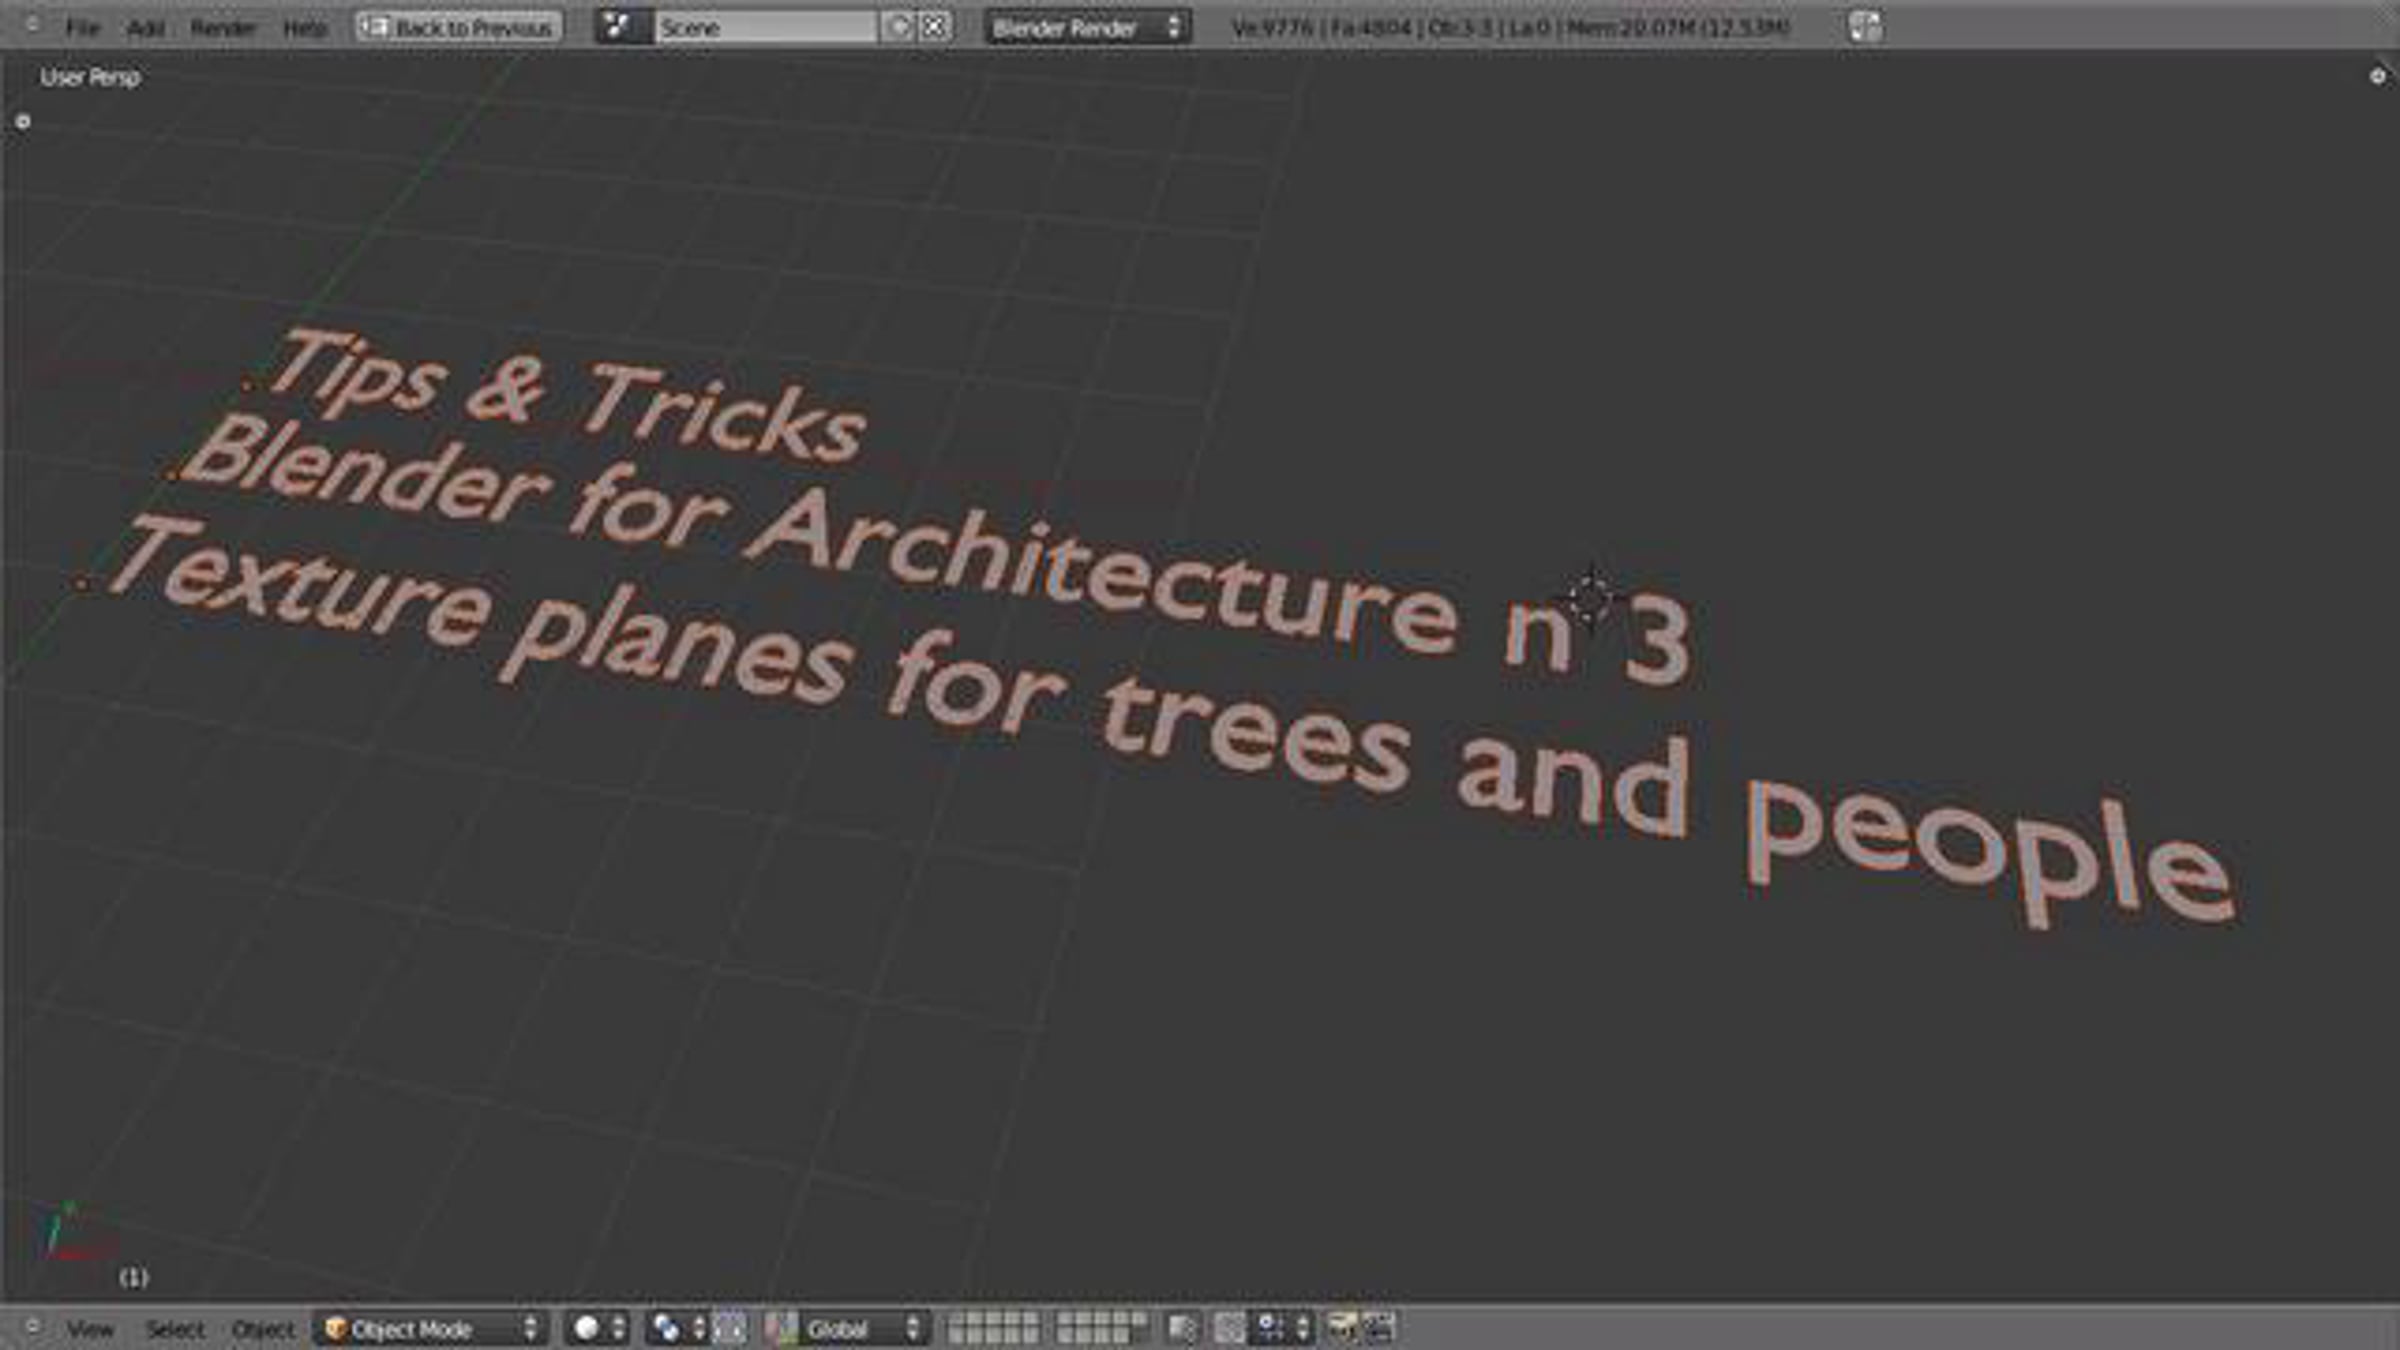This screenshot has height=1350, width=2400.
Task: Open the Add menu
Action: pyautogui.click(x=145, y=28)
